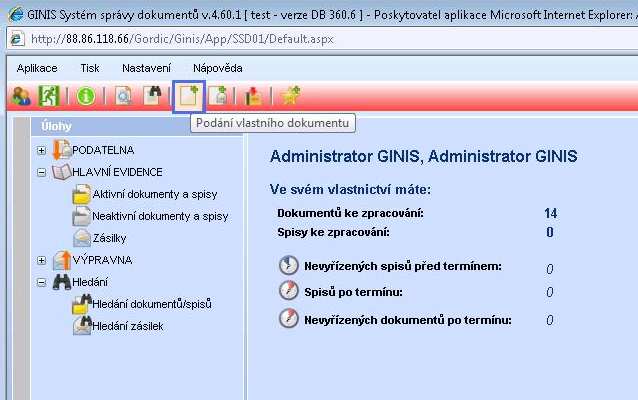638x400 pixels.
Task: Select VÝPRAVNA in the task tree
Action: pos(102,260)
